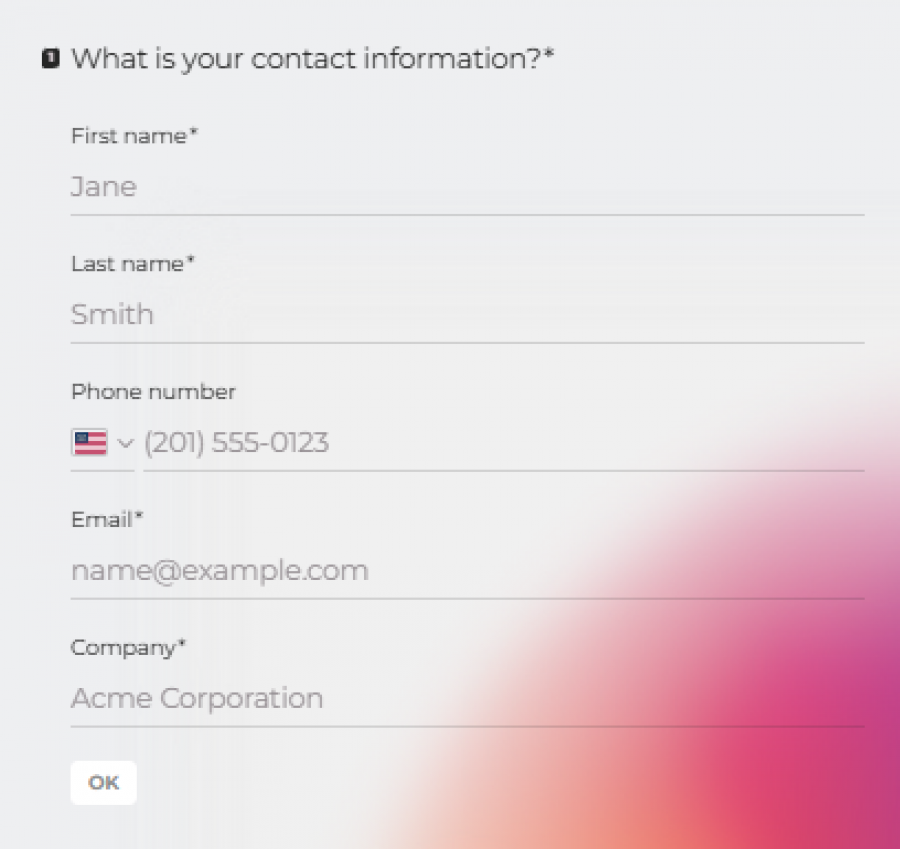Focus the Last name field with Smith placeholder
This screenshot has height=849, width=900.
tap(466, 315)
